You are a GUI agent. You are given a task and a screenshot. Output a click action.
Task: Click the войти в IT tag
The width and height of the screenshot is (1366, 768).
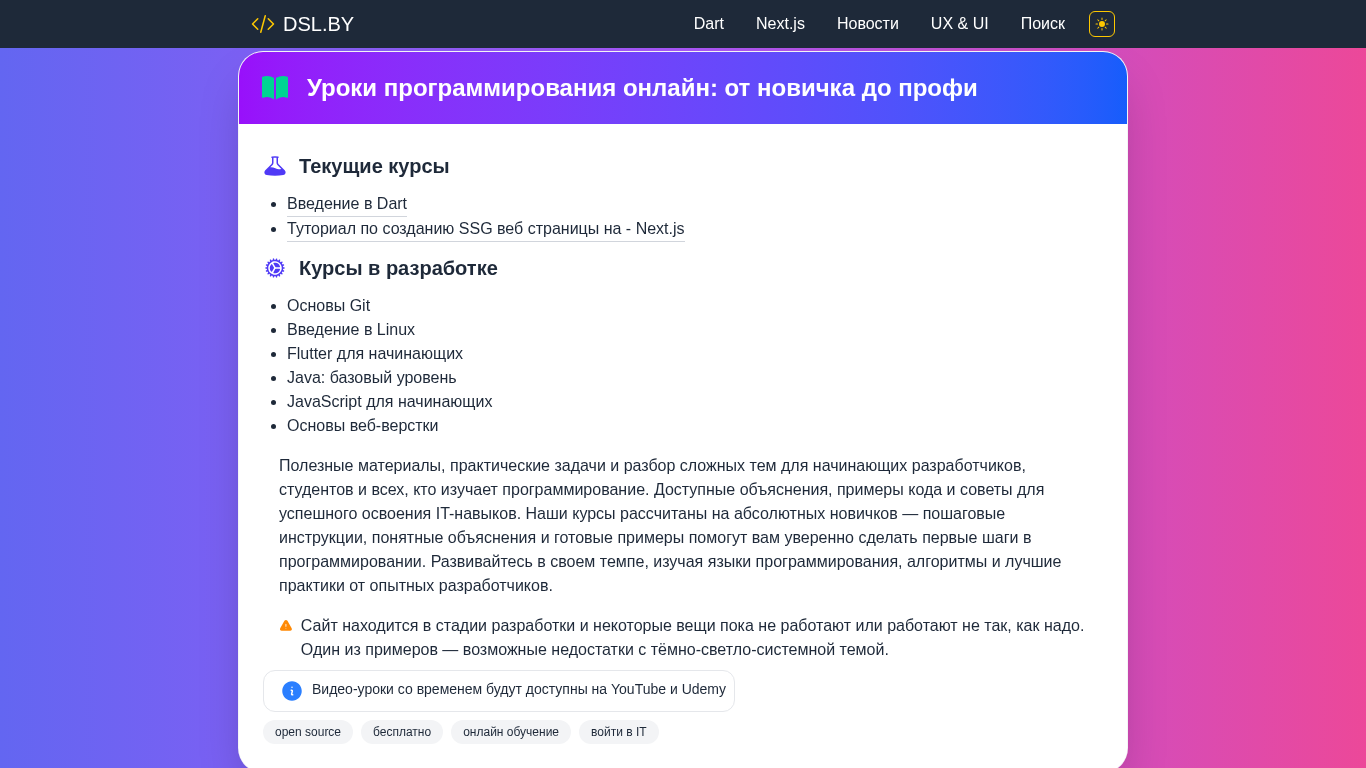619,732
